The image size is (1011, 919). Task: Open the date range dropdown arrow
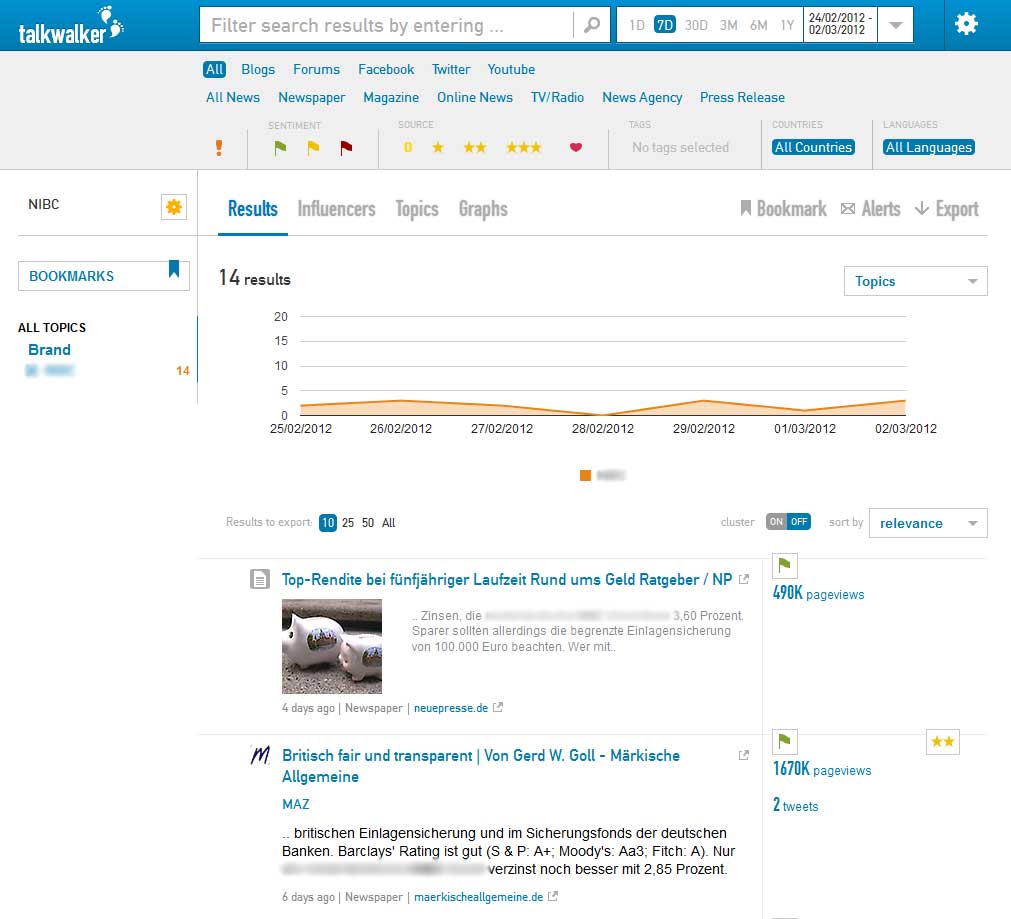(895, 25)
